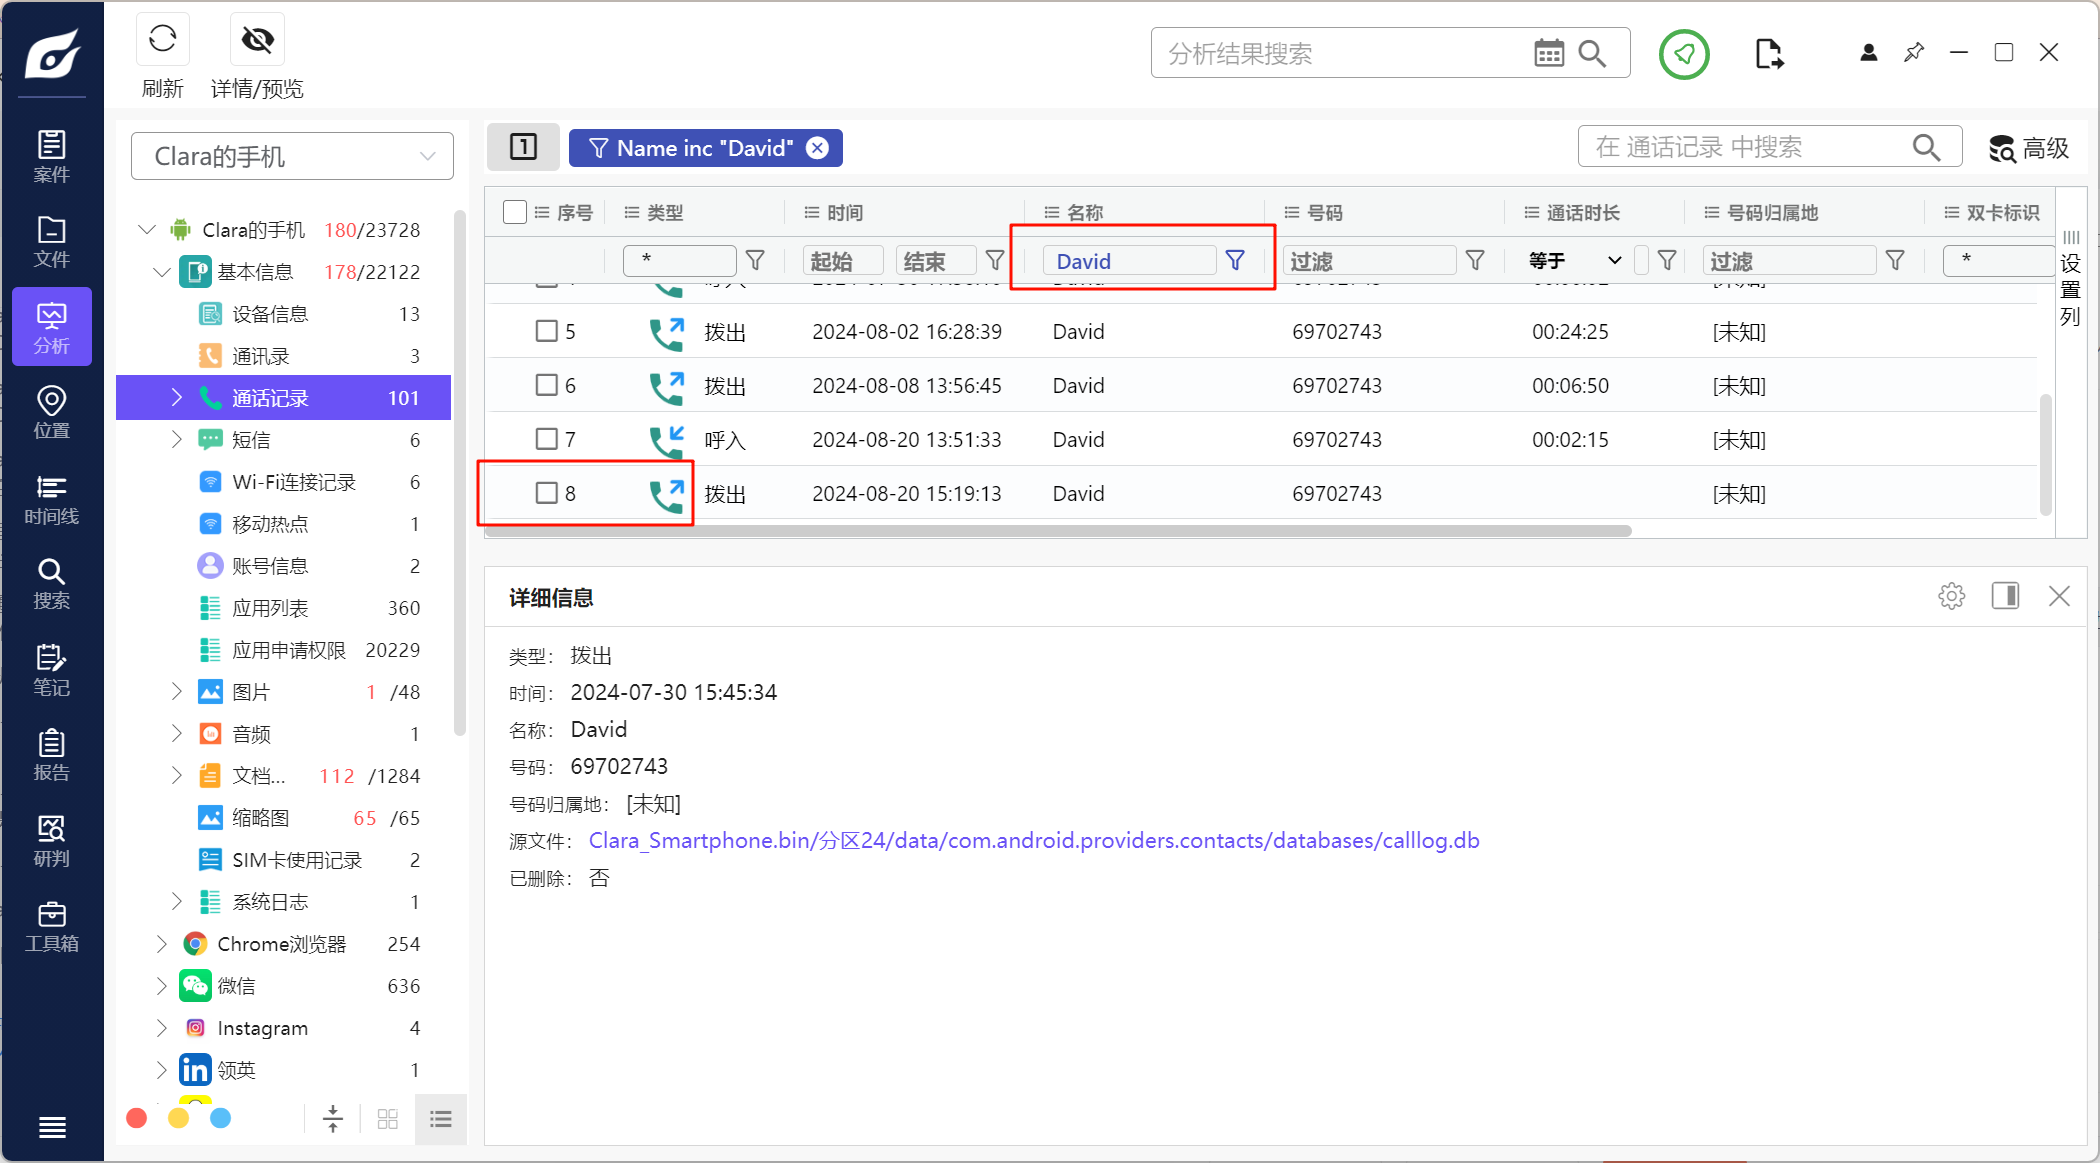Select 短信 in the data tree
2100x1163 pixels.
pyautogui.click(x=251, y=440)
